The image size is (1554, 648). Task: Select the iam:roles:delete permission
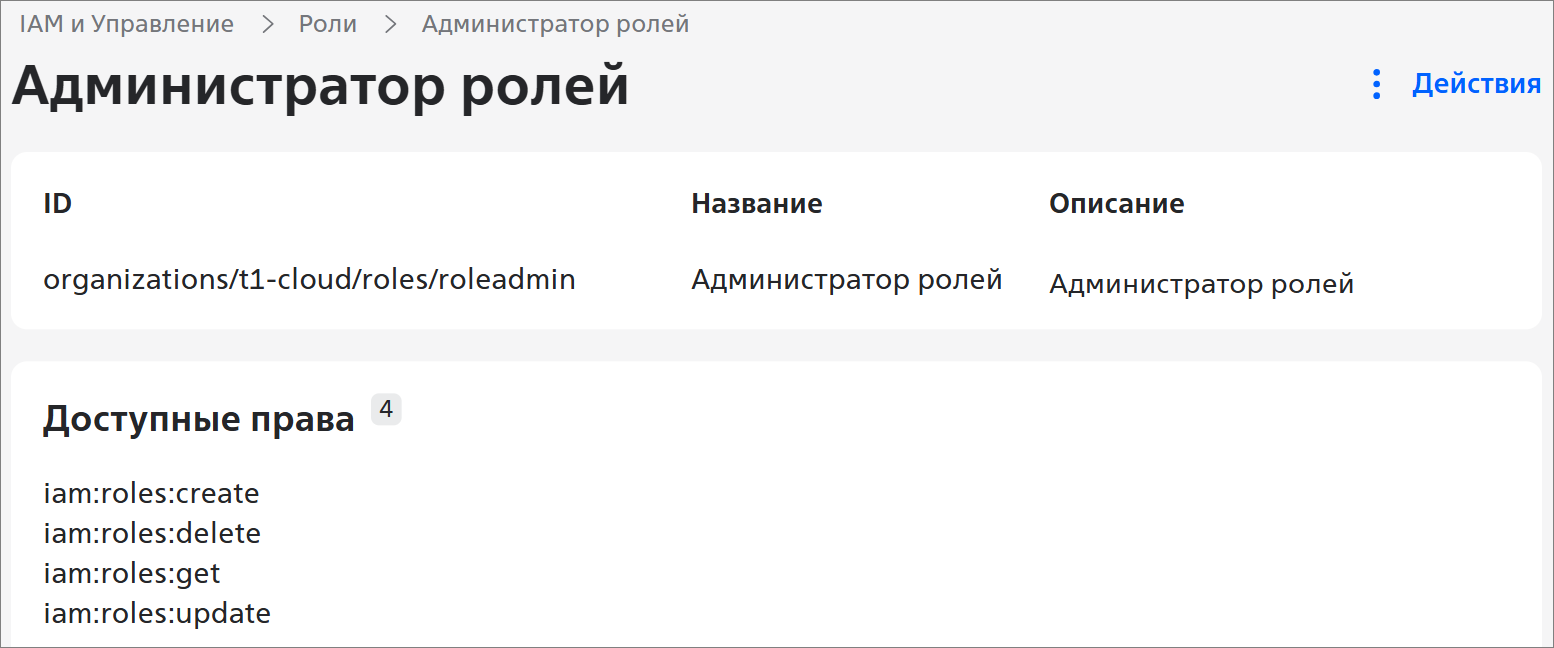pyautogui.click(x=152, y=534)
